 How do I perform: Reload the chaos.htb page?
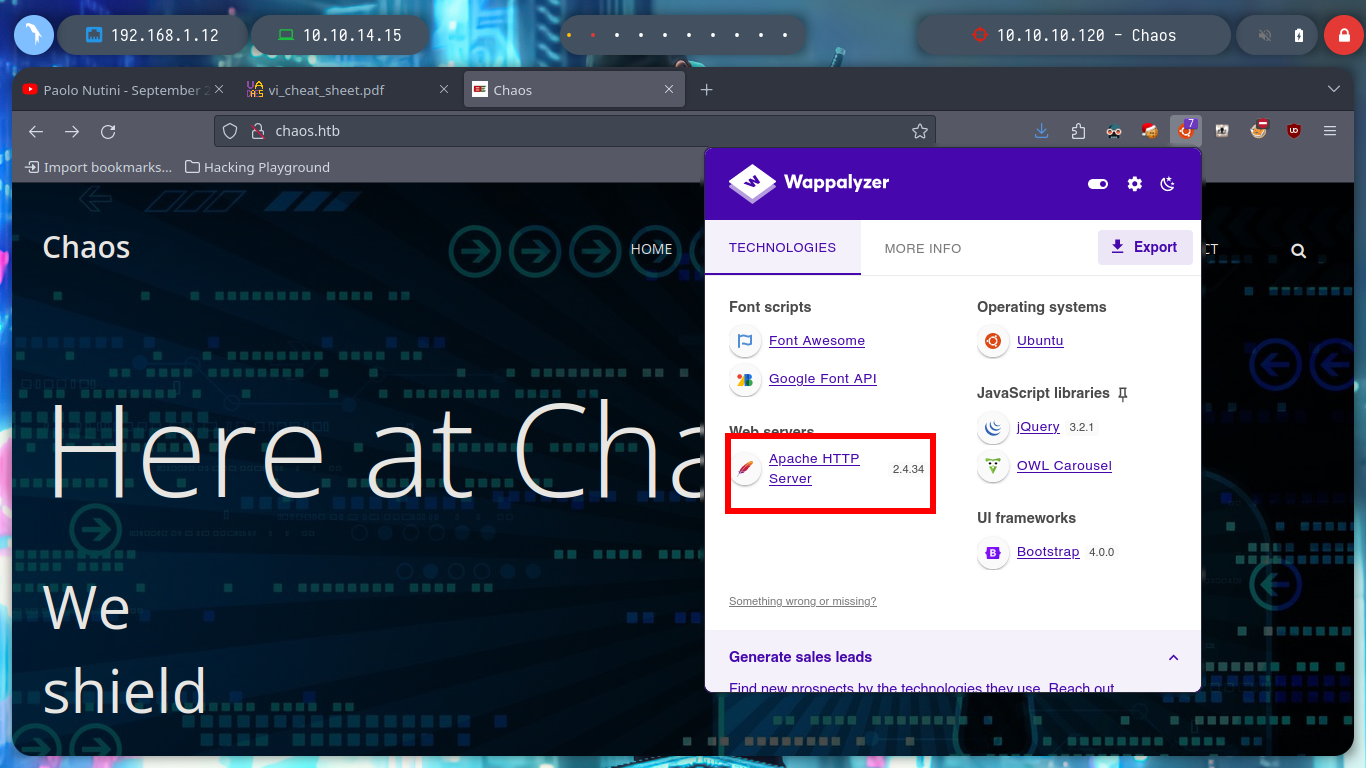[x=108, y=131]
